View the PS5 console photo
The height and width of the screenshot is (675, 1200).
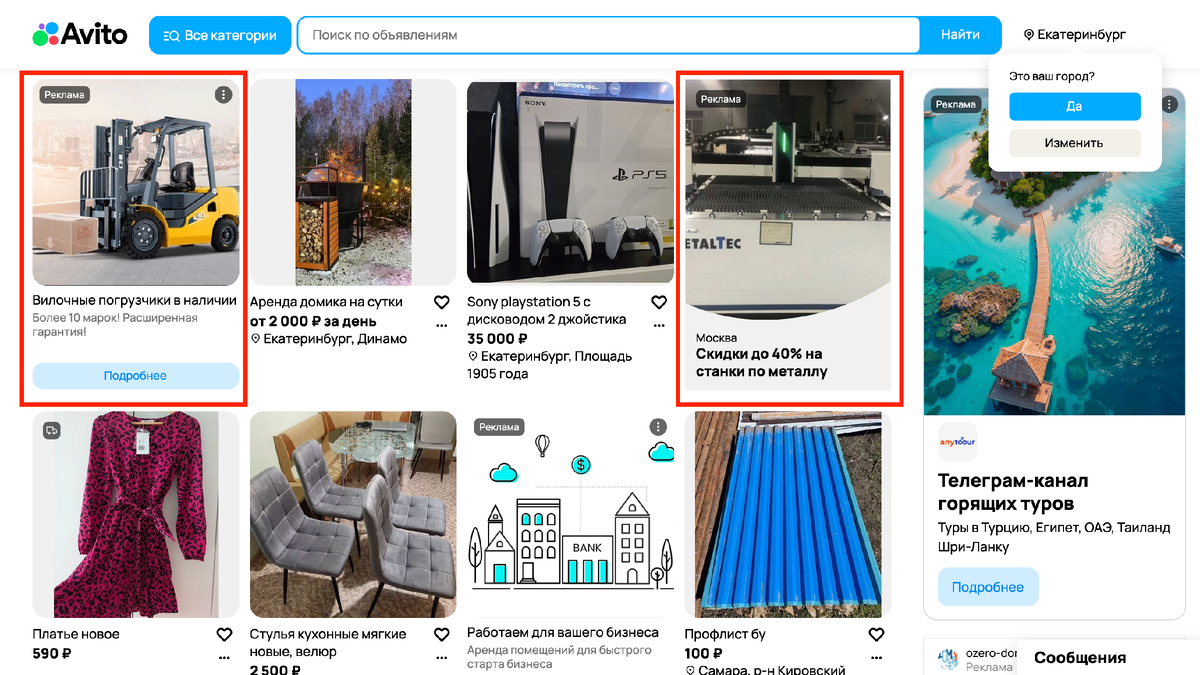pyautogui.click(x=570, y=183)
